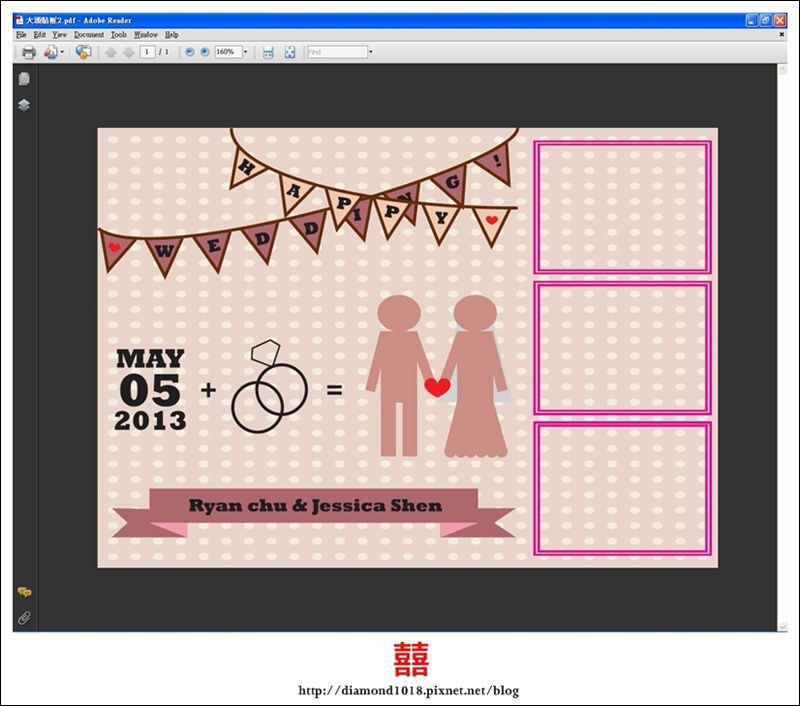Open the Layers panel in the sidebar

point(24,104)
